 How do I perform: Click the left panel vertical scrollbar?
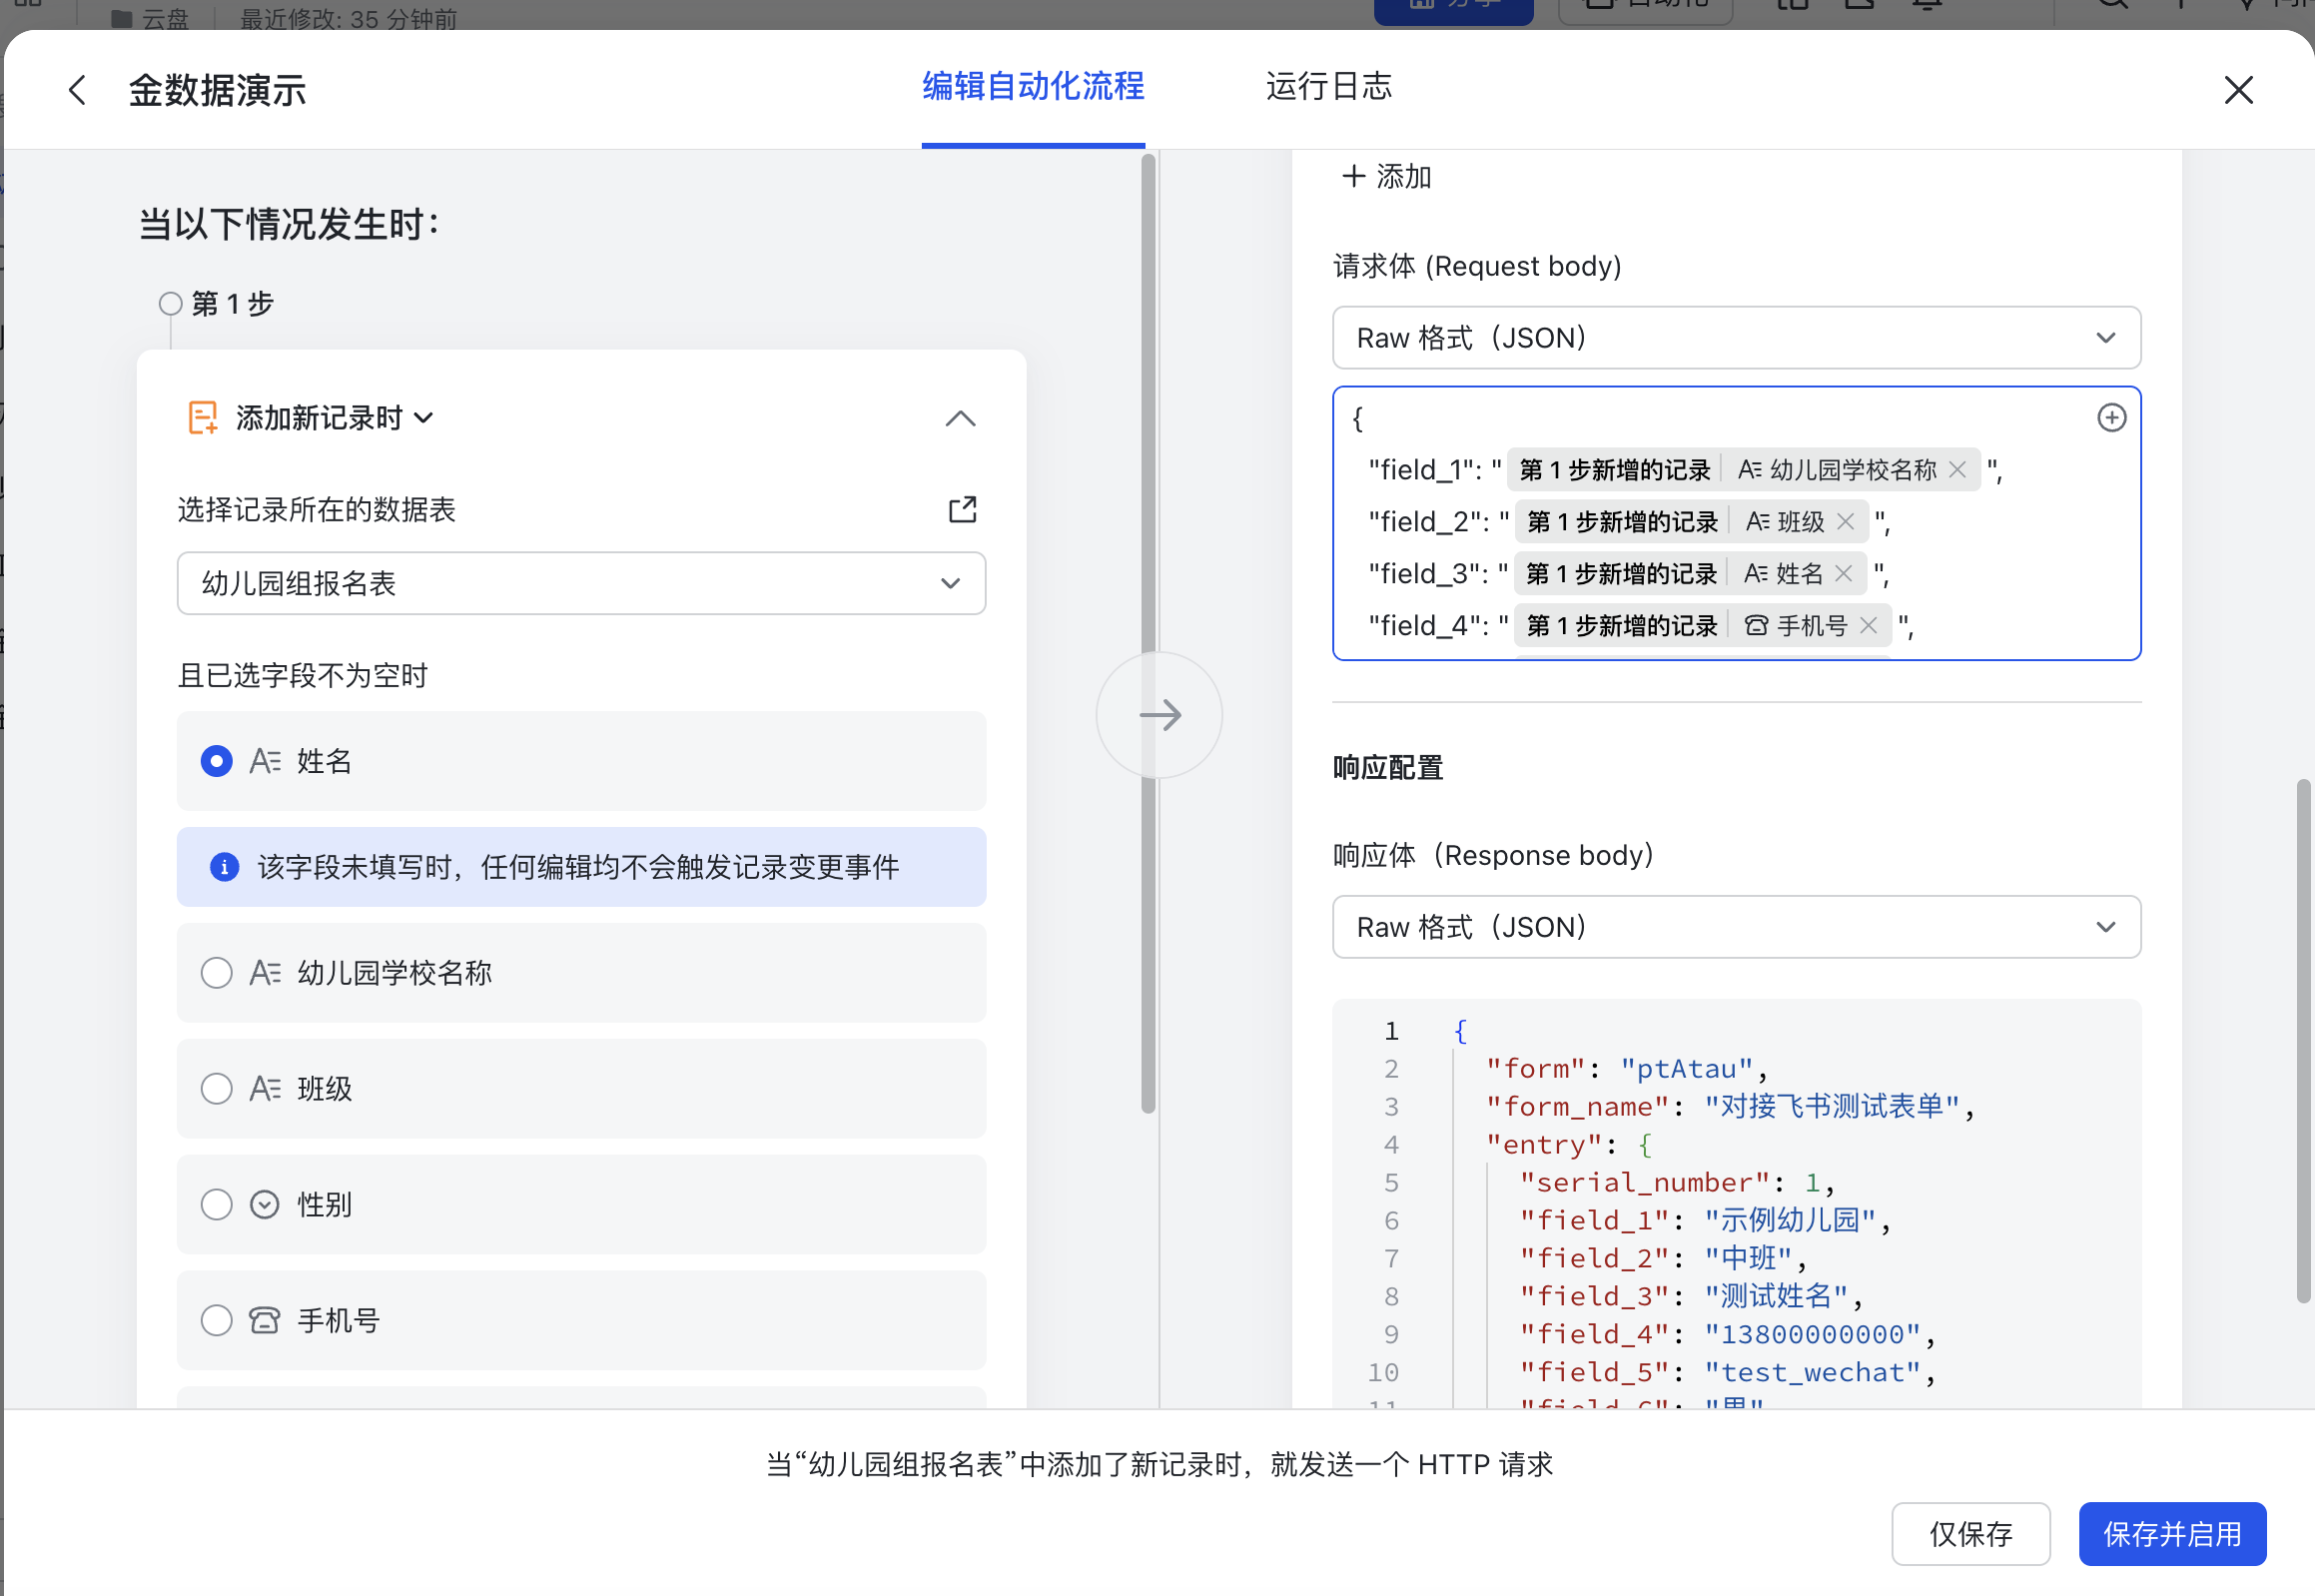(1148, 633)
